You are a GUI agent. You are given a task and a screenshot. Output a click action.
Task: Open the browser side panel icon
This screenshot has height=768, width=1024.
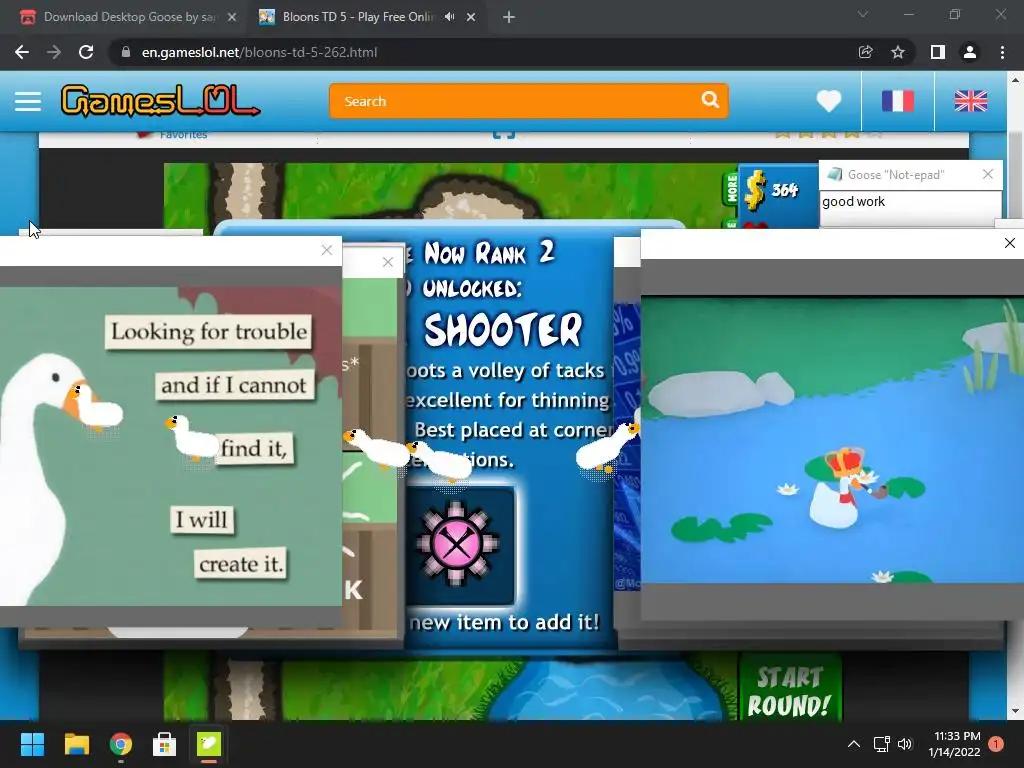937,52
